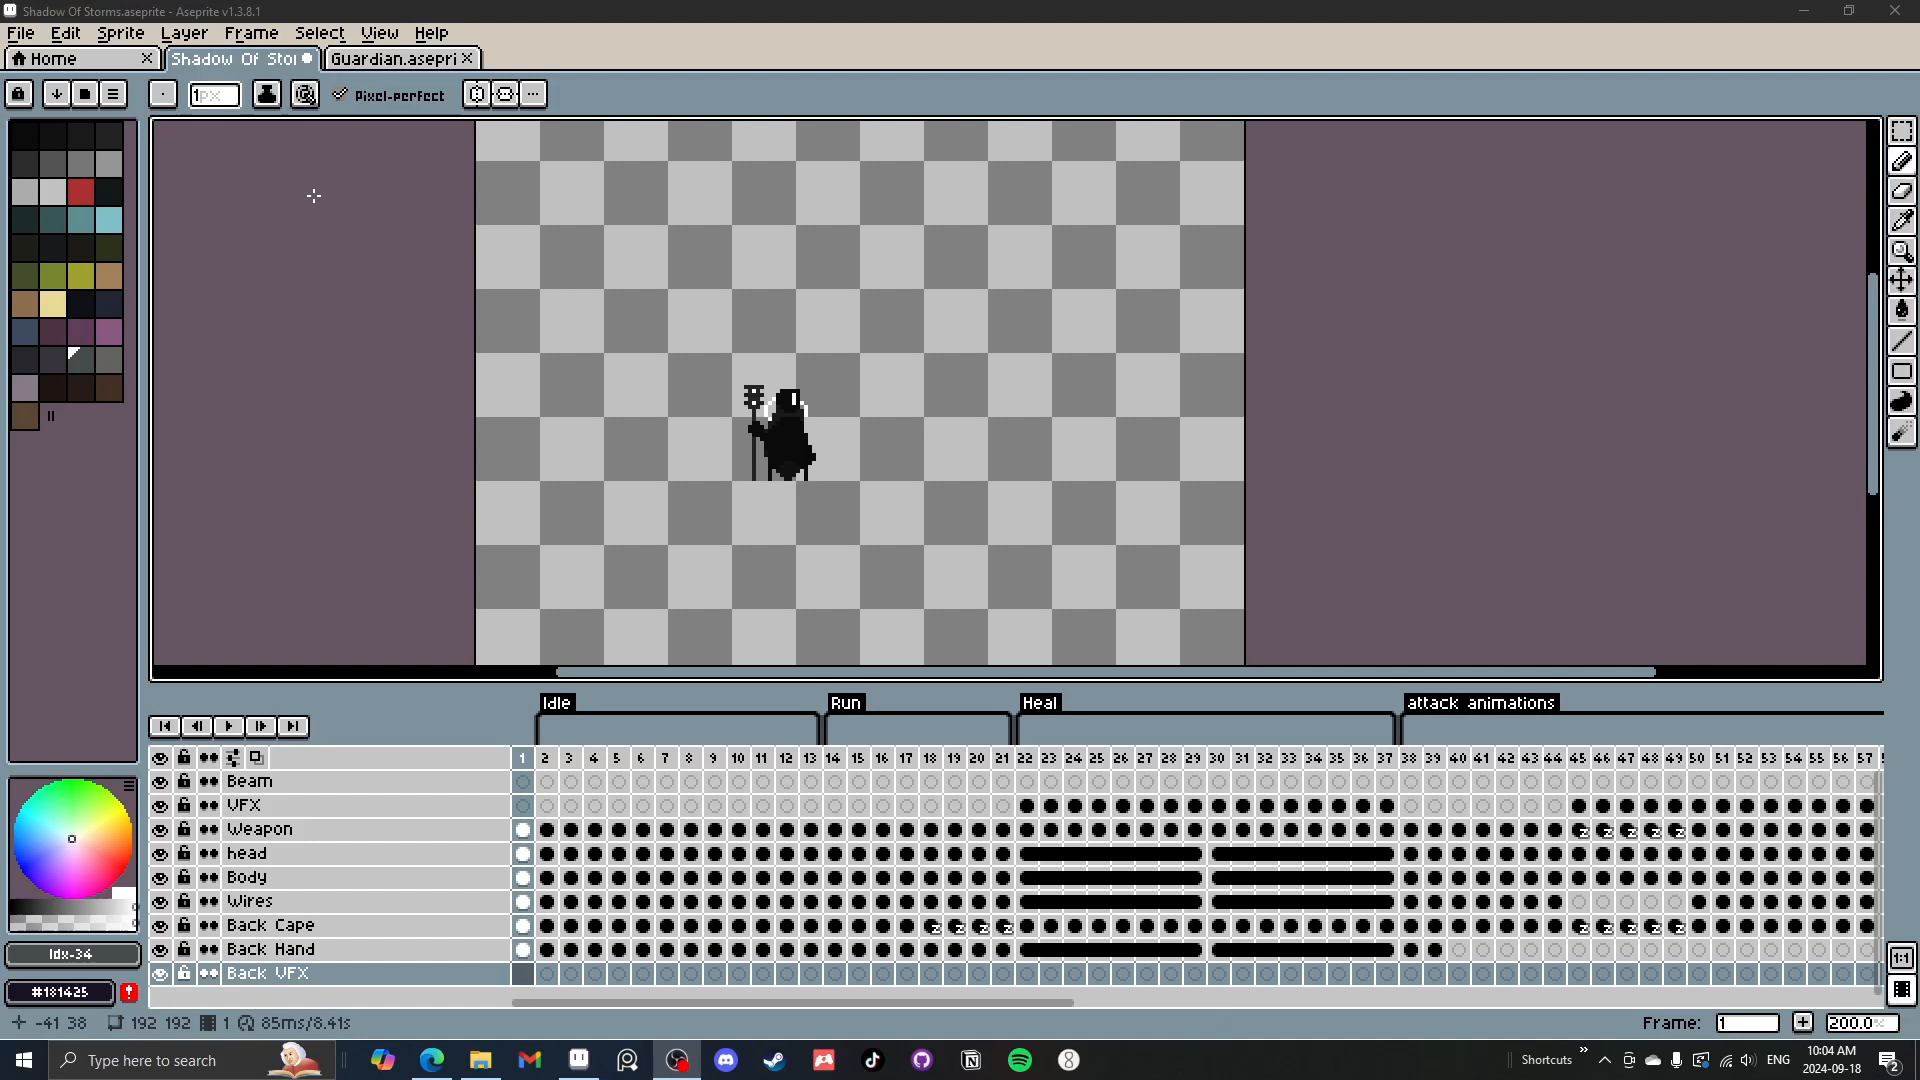Open the sort and gradients palette button
The height and width of the screenshot is (1080, 1920).
click(57, 94)
